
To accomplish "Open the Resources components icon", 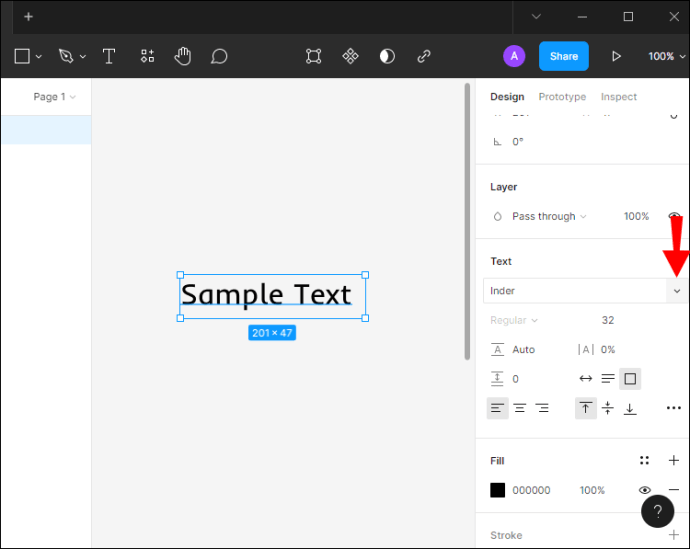I will click(x=147, y=56).
